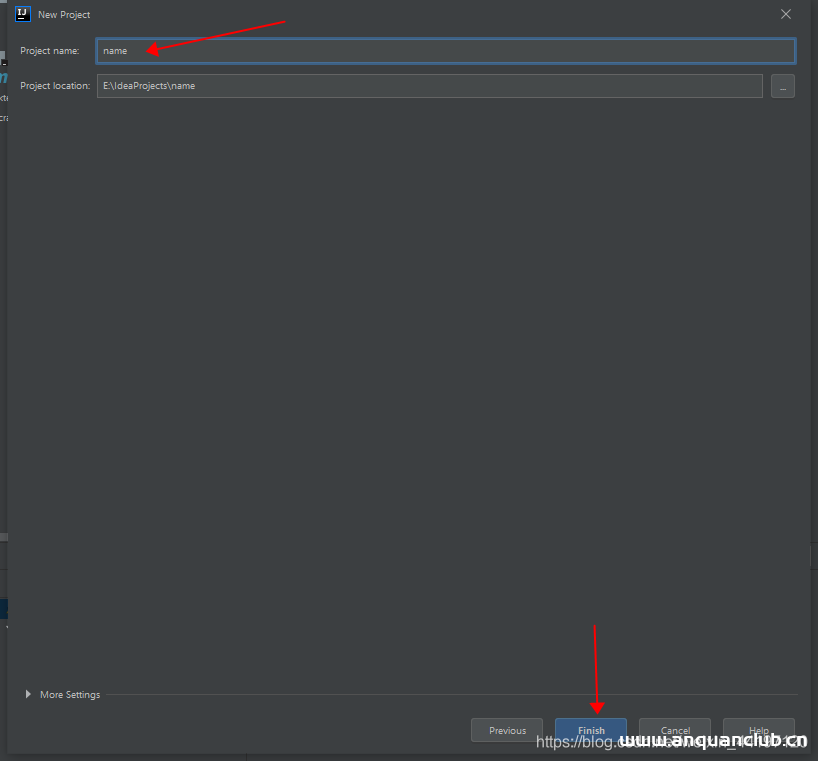Expand the More Settings disclosure triangle

[28, 694]
